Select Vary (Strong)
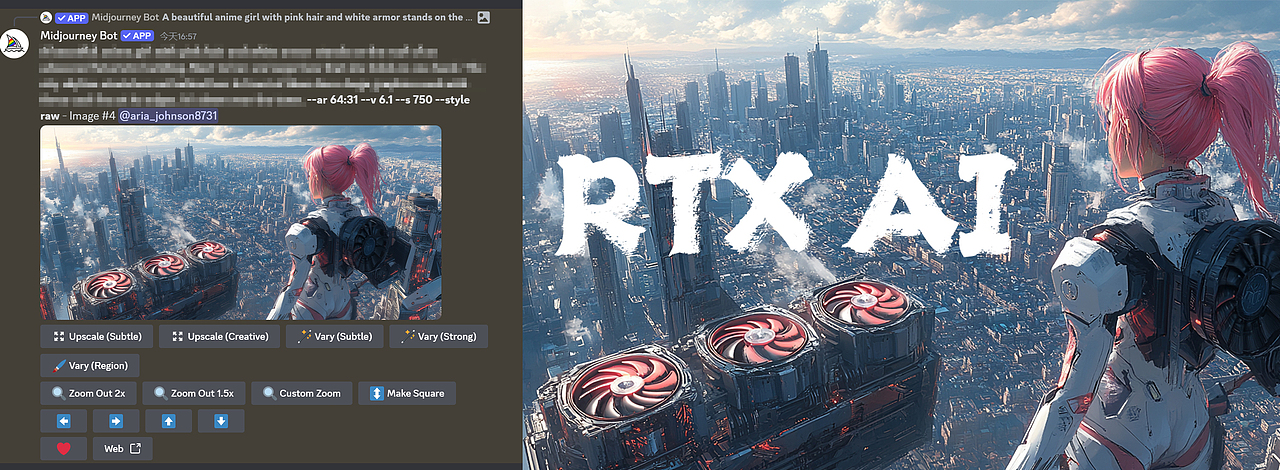The width and height of the screenshot is (1280, 470). [438, 336]
